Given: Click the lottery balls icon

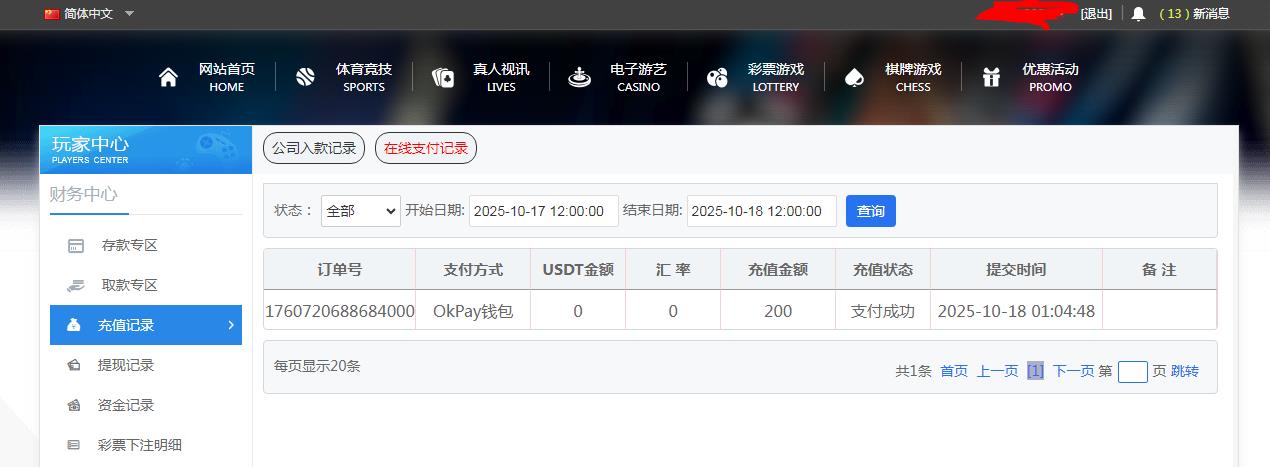Looking at the screenshot, I should 717,78.
